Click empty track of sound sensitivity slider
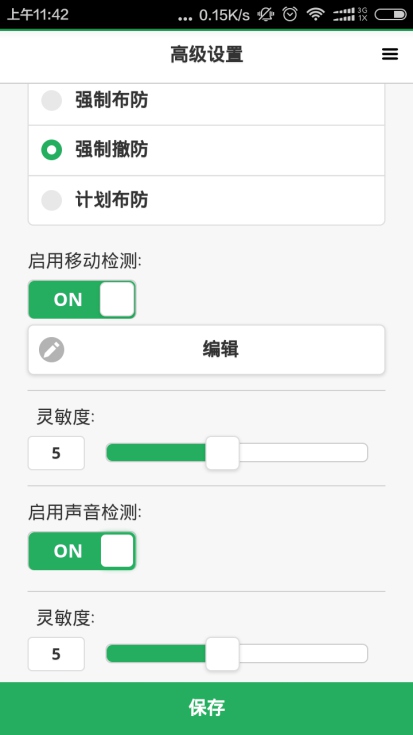Screen dimensions: 413x735 click(x=303, y=653)
